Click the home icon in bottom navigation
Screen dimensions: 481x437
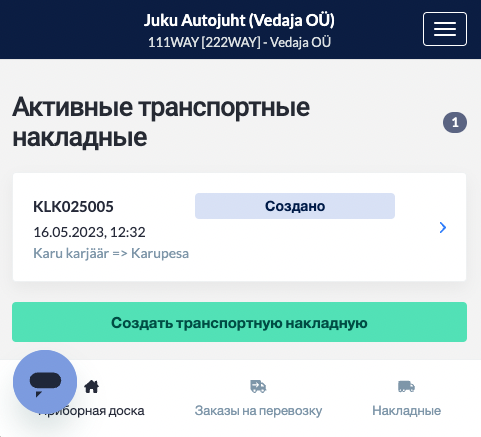92,387
